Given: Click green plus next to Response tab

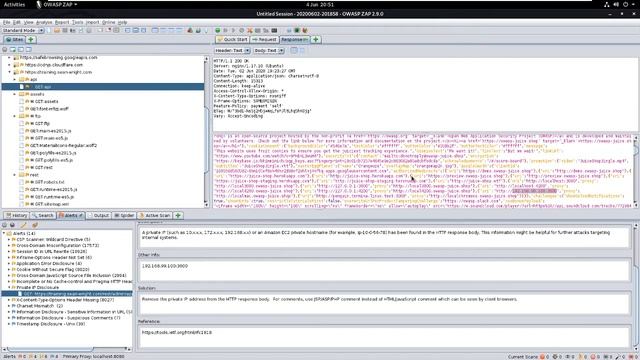Looking at the screenshot, I should [316, 40].
